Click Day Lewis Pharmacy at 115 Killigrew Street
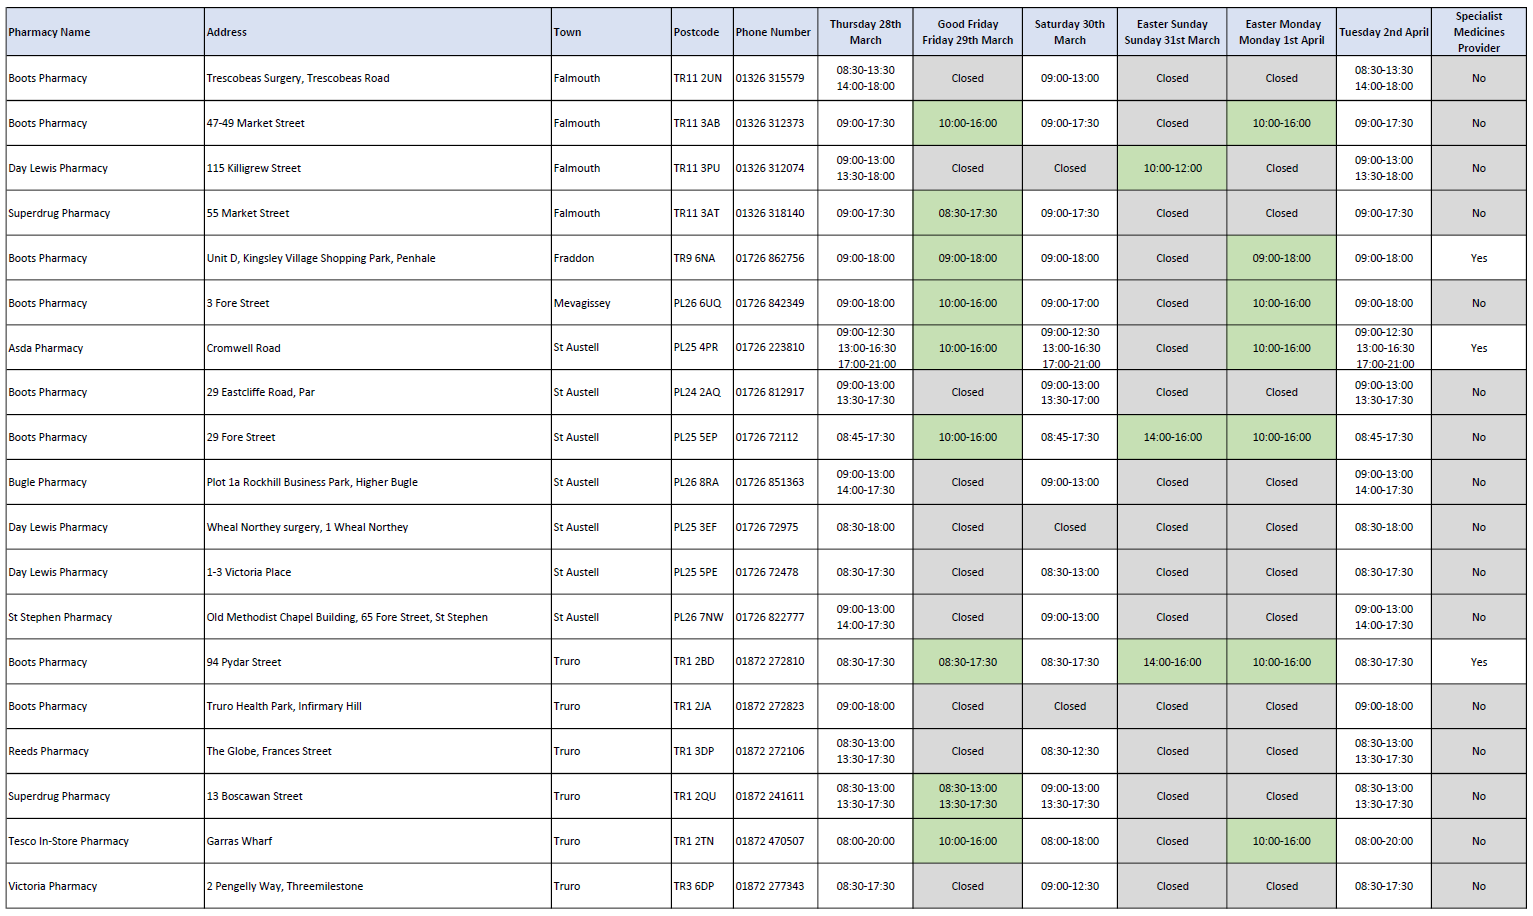Screen dimensions: 1533x916 pos(58,168)
